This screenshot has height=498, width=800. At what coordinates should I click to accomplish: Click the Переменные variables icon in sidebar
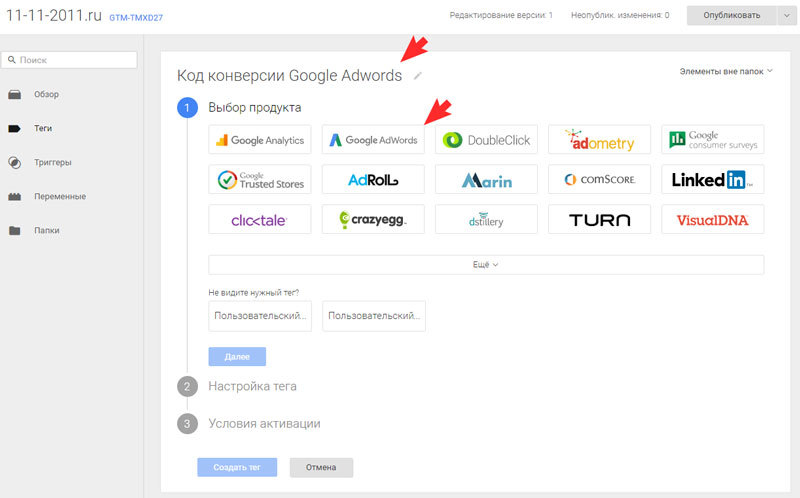[x=15, y=196]
